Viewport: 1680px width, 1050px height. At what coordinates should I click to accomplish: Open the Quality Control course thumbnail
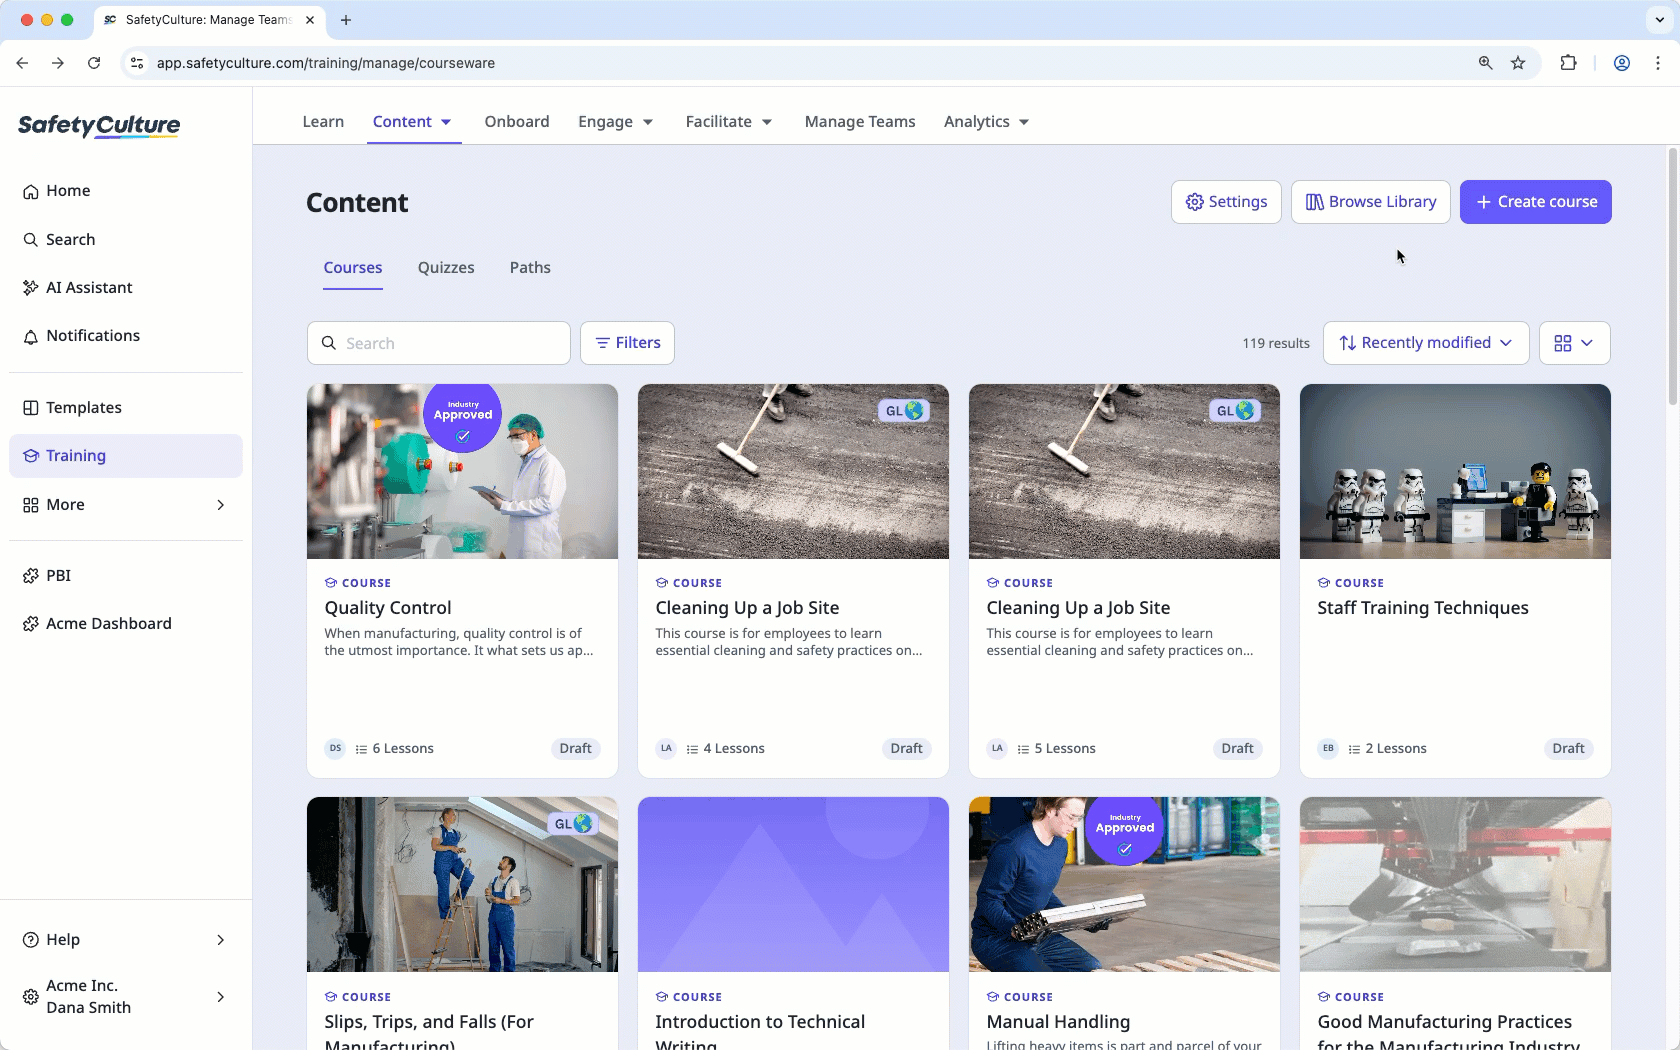462,471
